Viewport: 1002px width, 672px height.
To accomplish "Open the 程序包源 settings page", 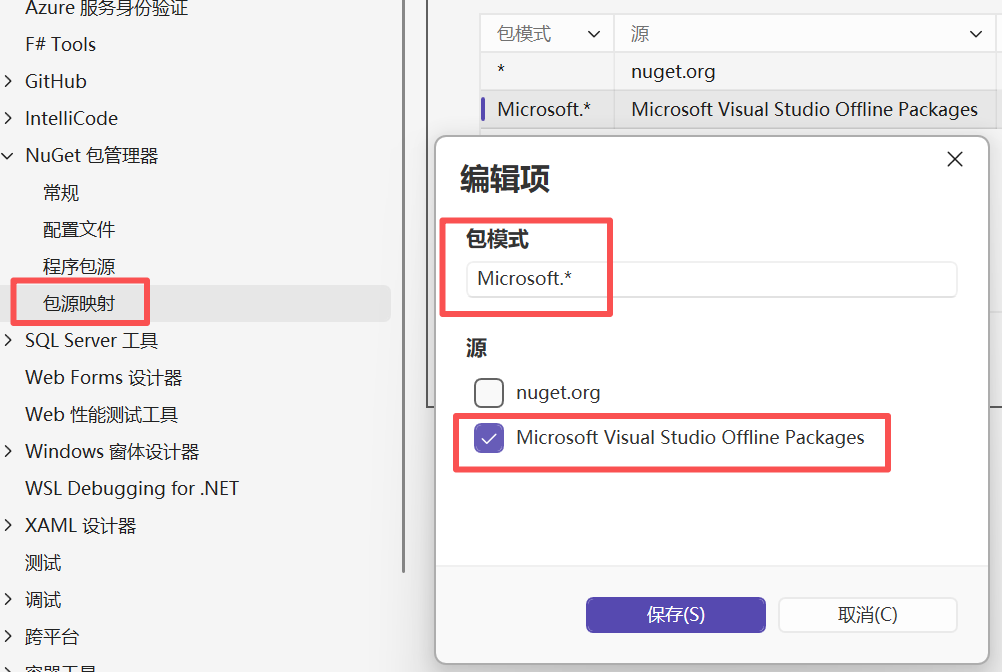I will 79,267.
